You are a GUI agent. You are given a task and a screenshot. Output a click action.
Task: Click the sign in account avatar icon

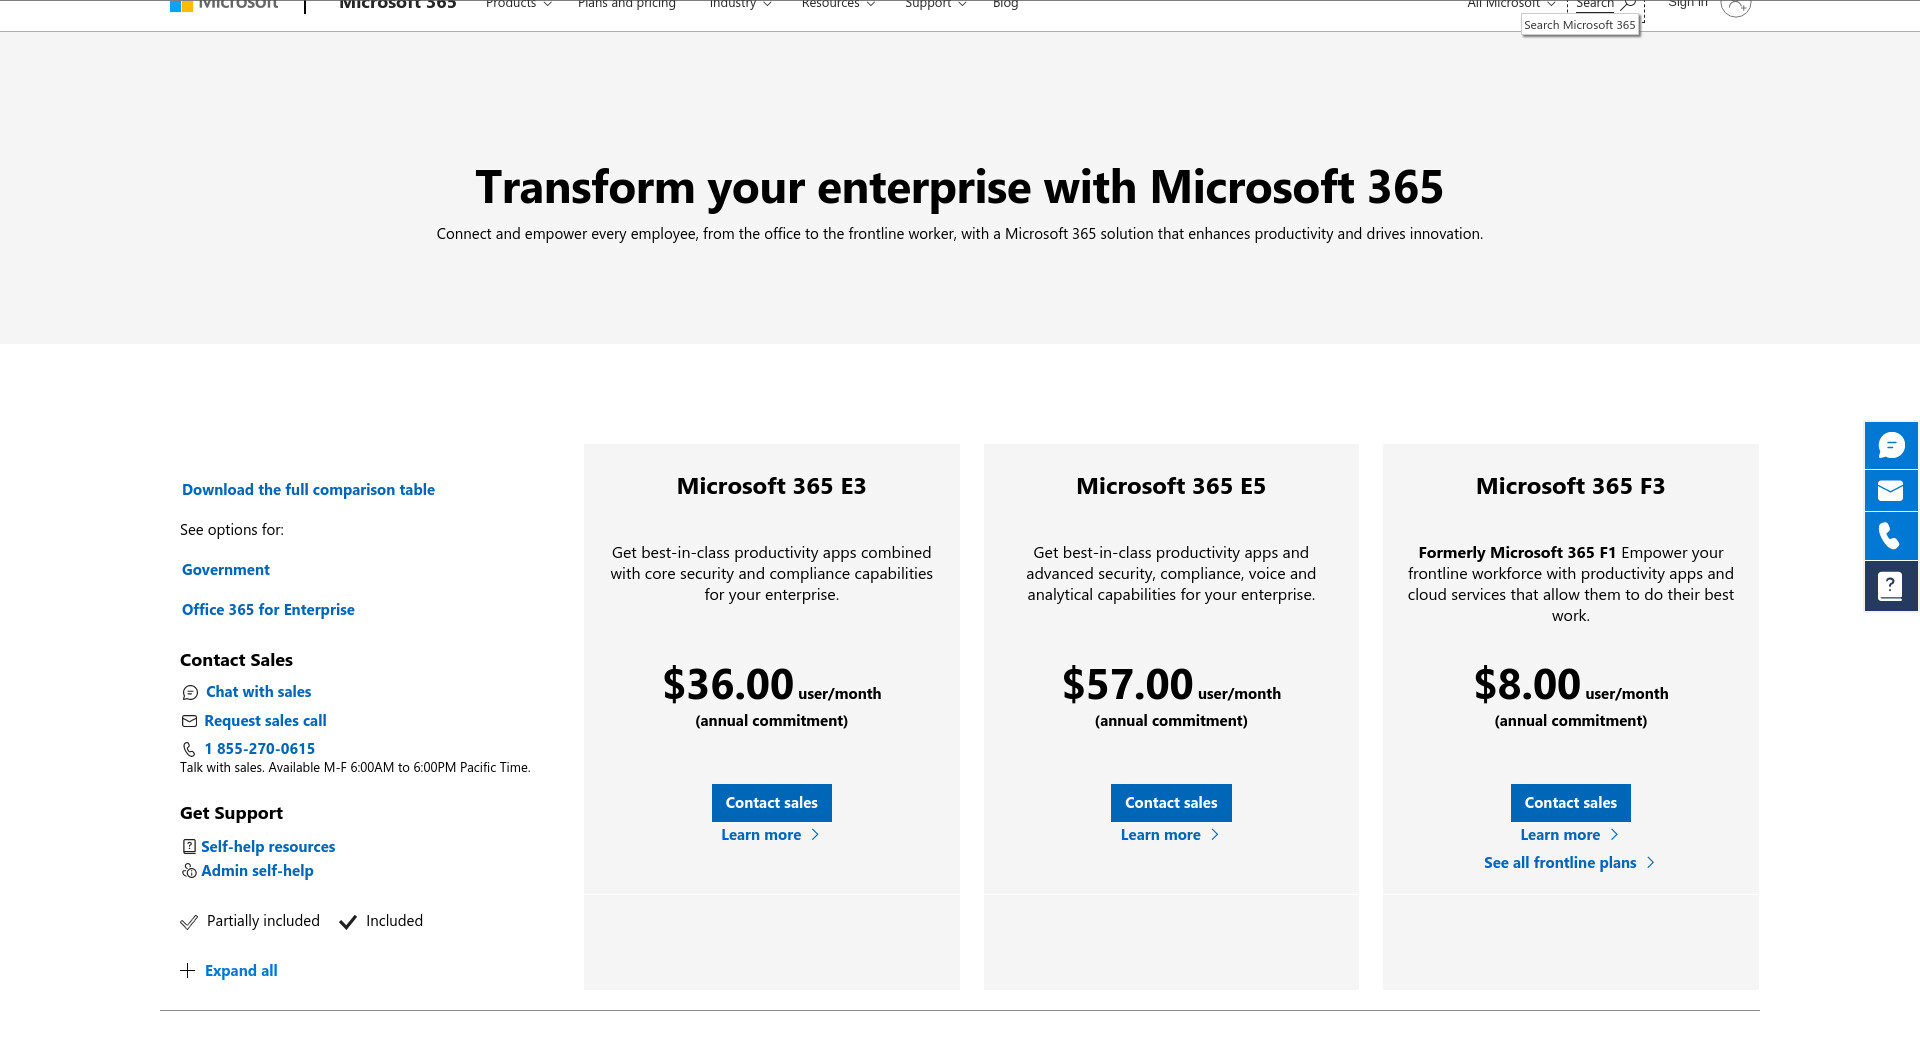pyautogui.click(x=1735, y=6)
